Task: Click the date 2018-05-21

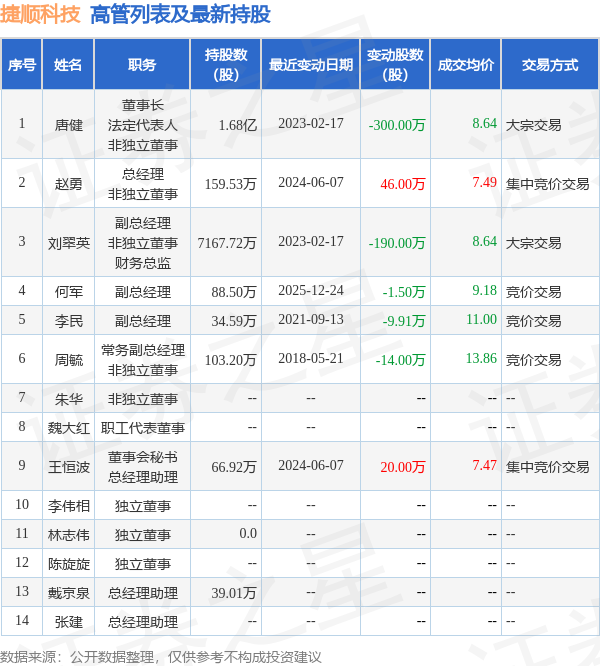Action: (311, 358)
